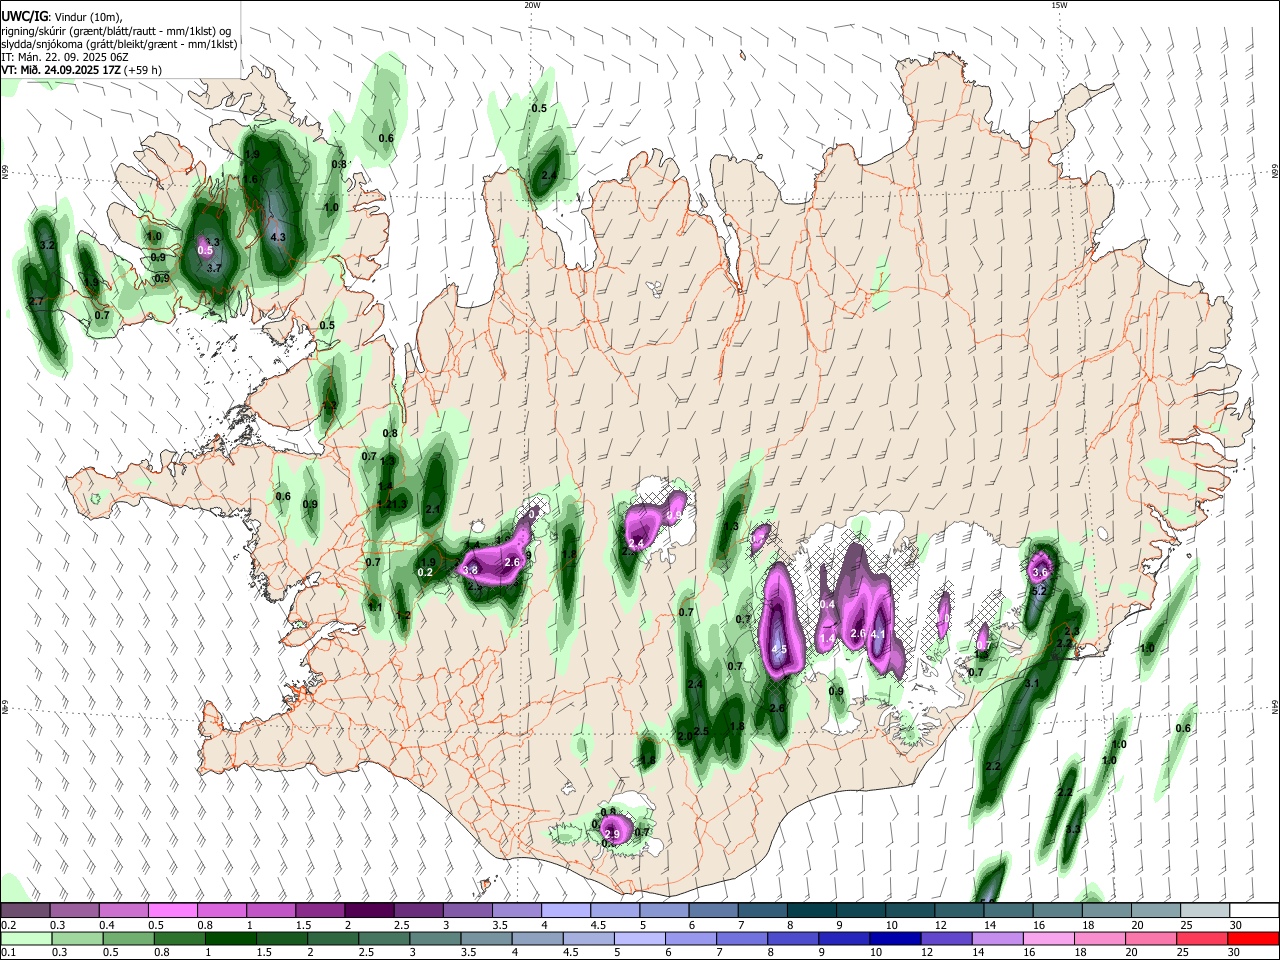The image size is (1280, 960).
Task: Click the '4.1' snow value on the glacier
Action: [878, 634]
